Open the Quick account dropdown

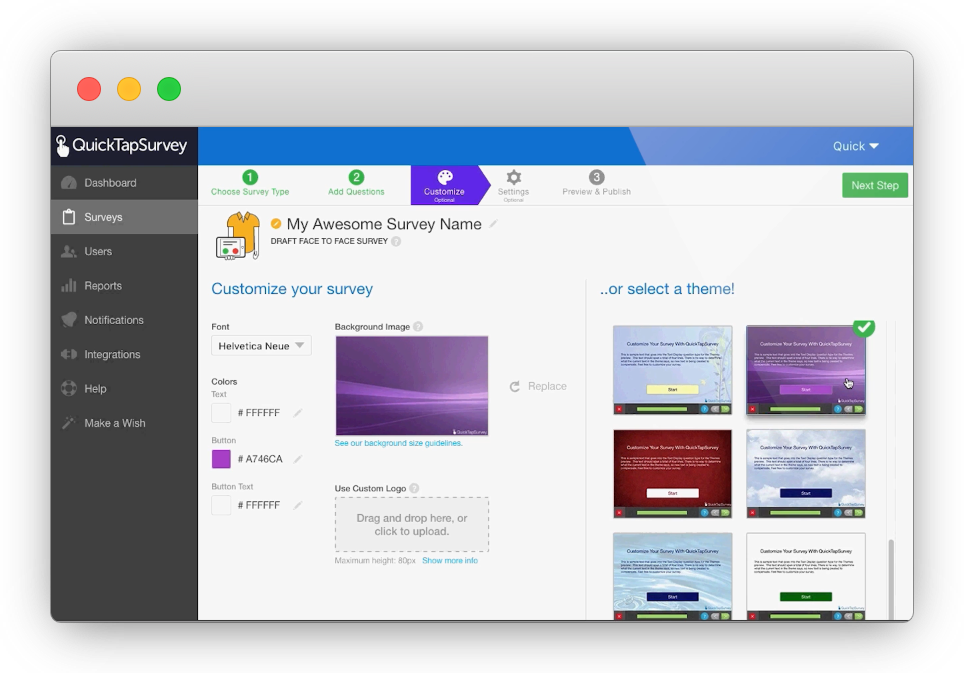tap(855, 145)
